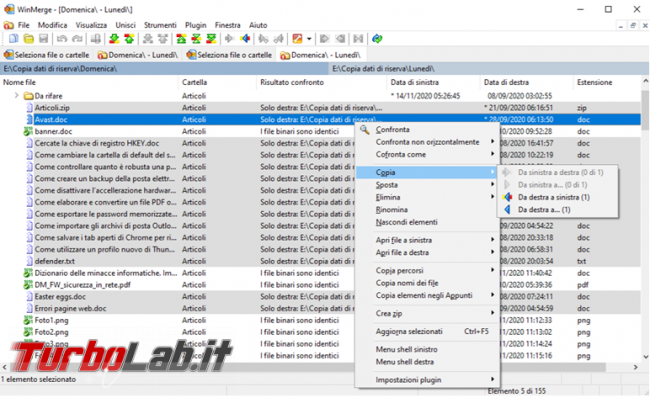Click the Refresh toolbar icon
The height and width of the screenshot is (398, 650).
point(377,39)
